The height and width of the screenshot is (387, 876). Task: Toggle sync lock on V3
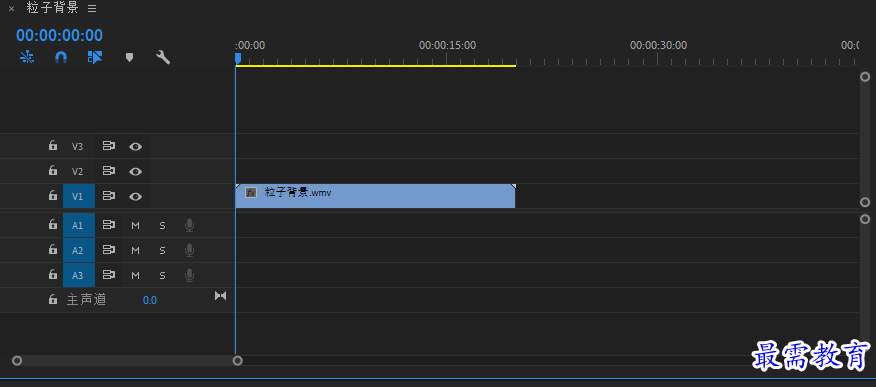click(x=108, y=146)
